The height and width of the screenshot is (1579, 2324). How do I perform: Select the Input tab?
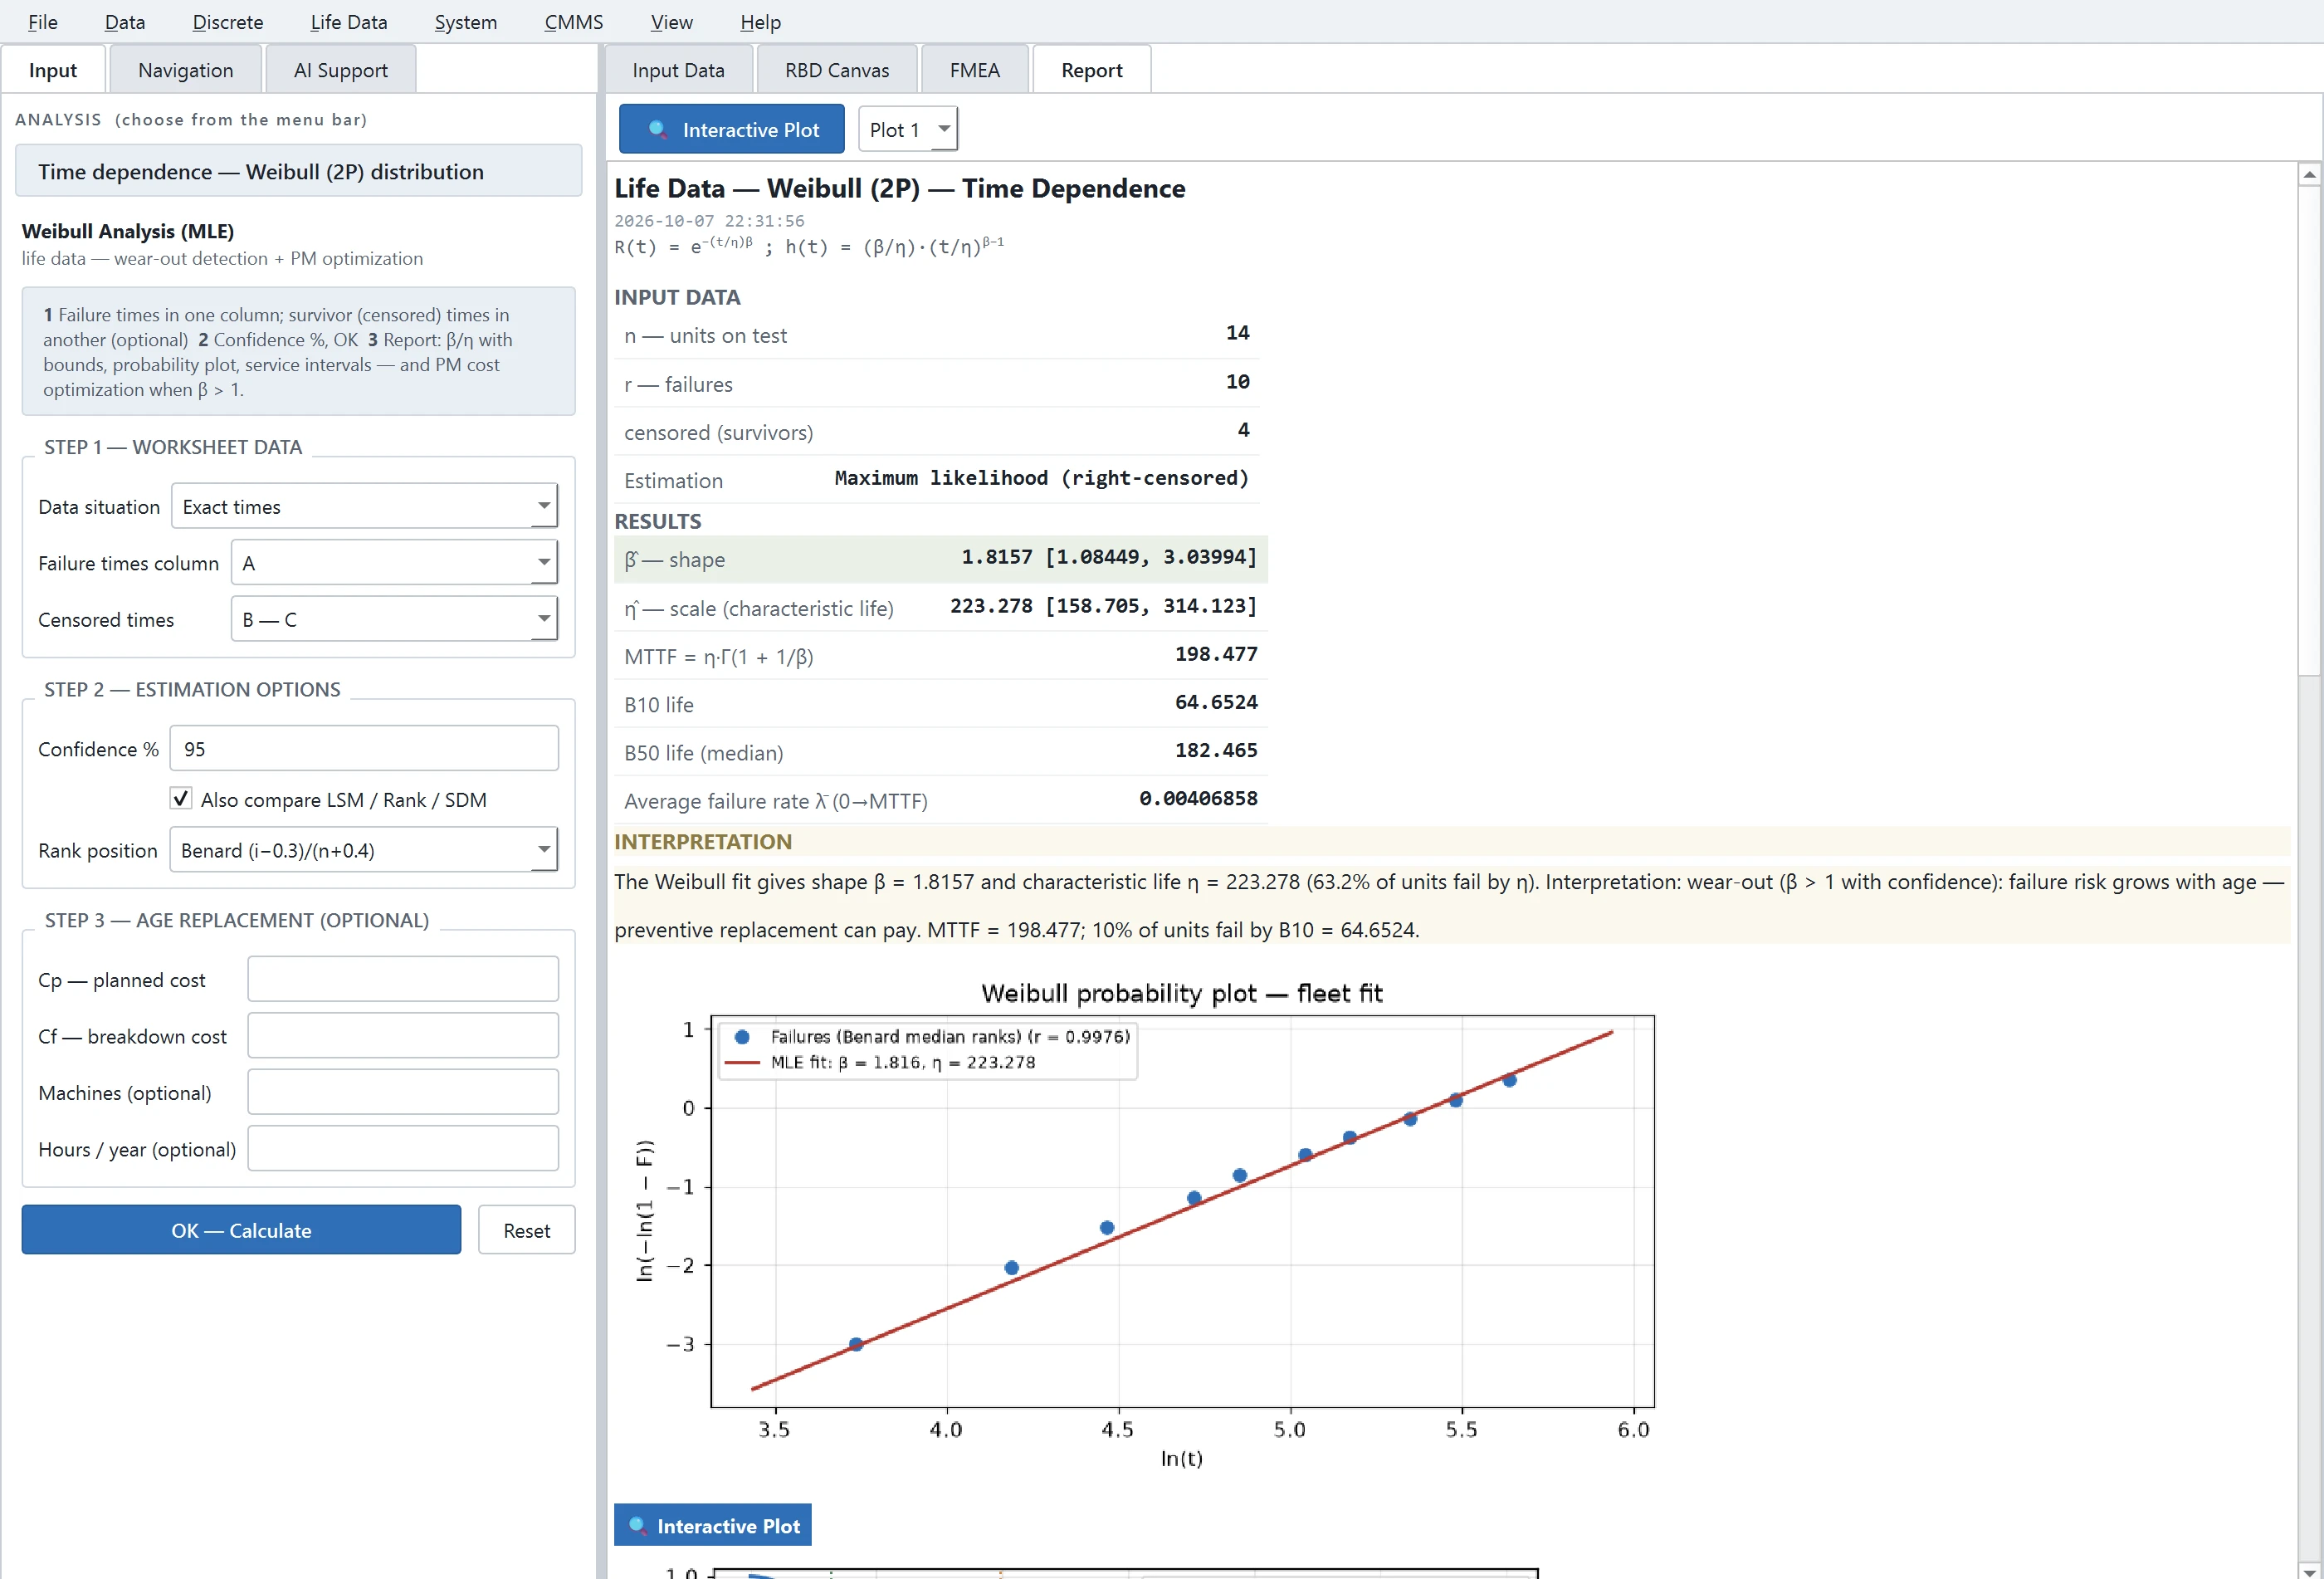tap(53, 70)
